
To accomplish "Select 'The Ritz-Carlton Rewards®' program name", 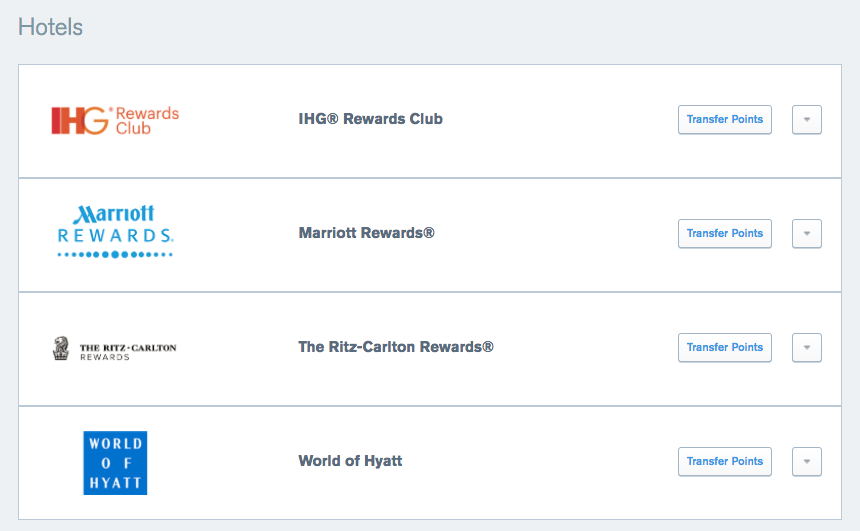I will click(x=396, y=347).
